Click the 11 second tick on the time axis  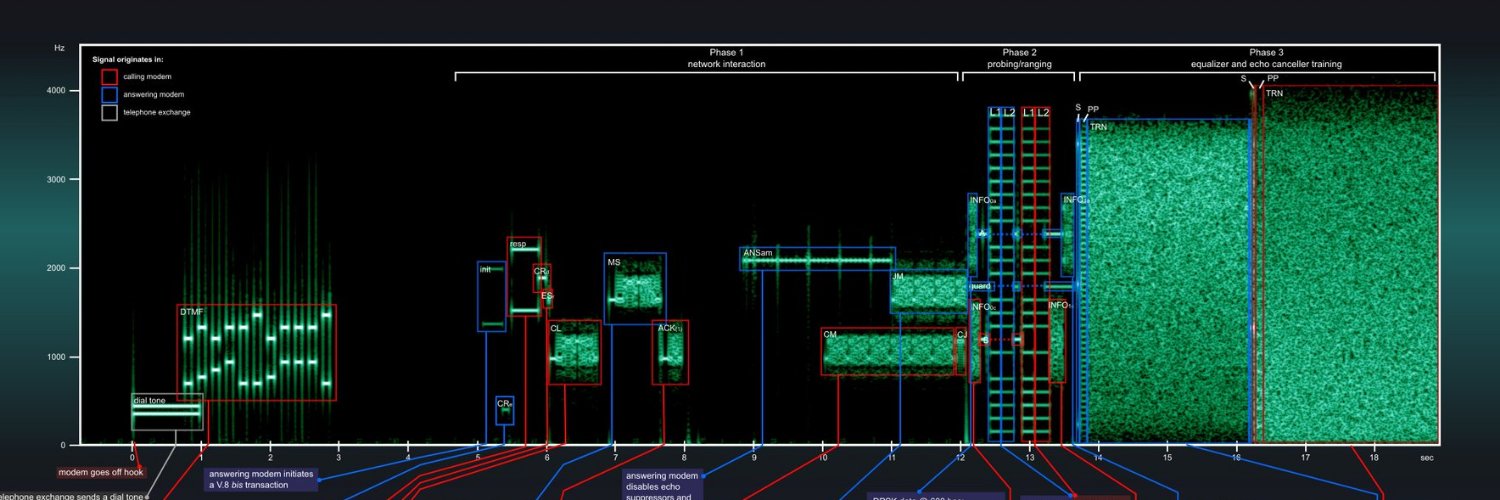[x=891, y=457]
